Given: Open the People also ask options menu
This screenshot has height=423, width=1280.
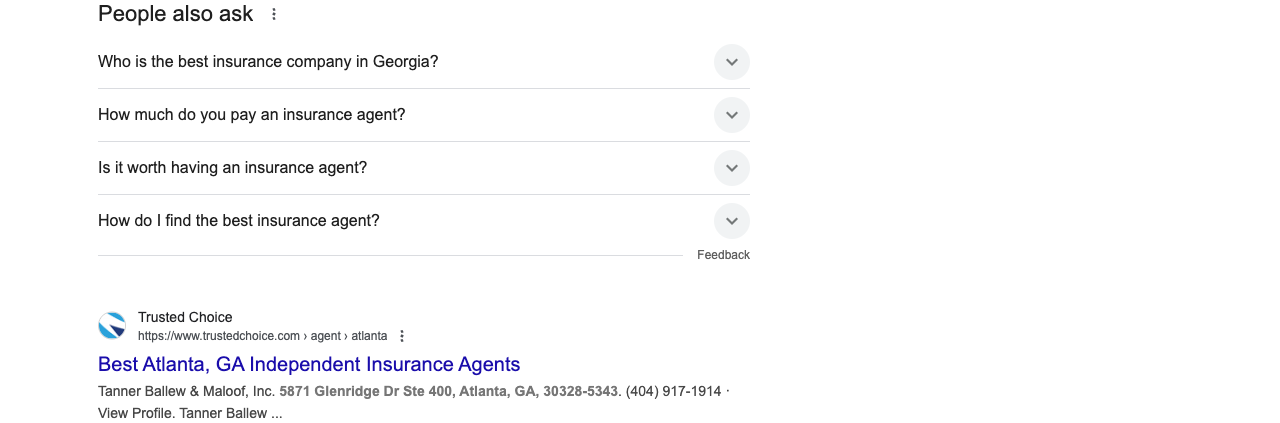Looking at the screenshot, I should tap(274, 14).
